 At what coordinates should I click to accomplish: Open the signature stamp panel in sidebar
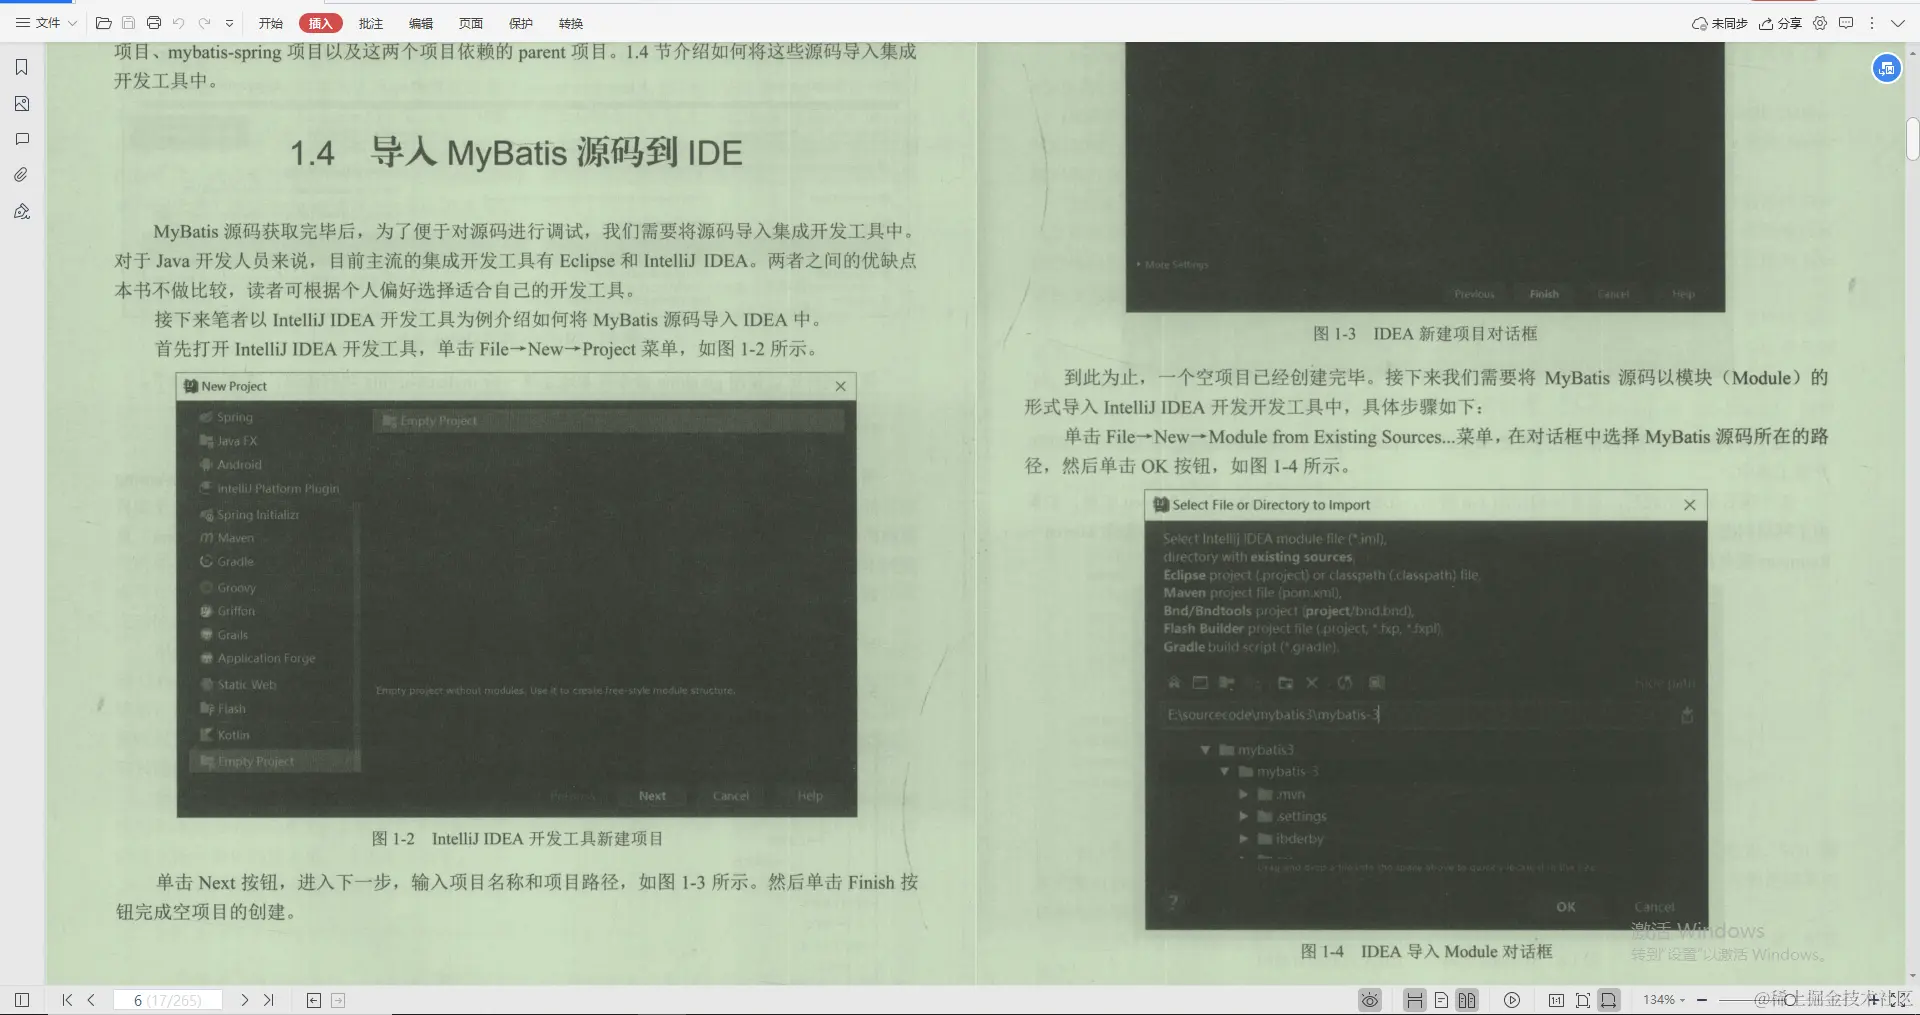coord(22,211)
